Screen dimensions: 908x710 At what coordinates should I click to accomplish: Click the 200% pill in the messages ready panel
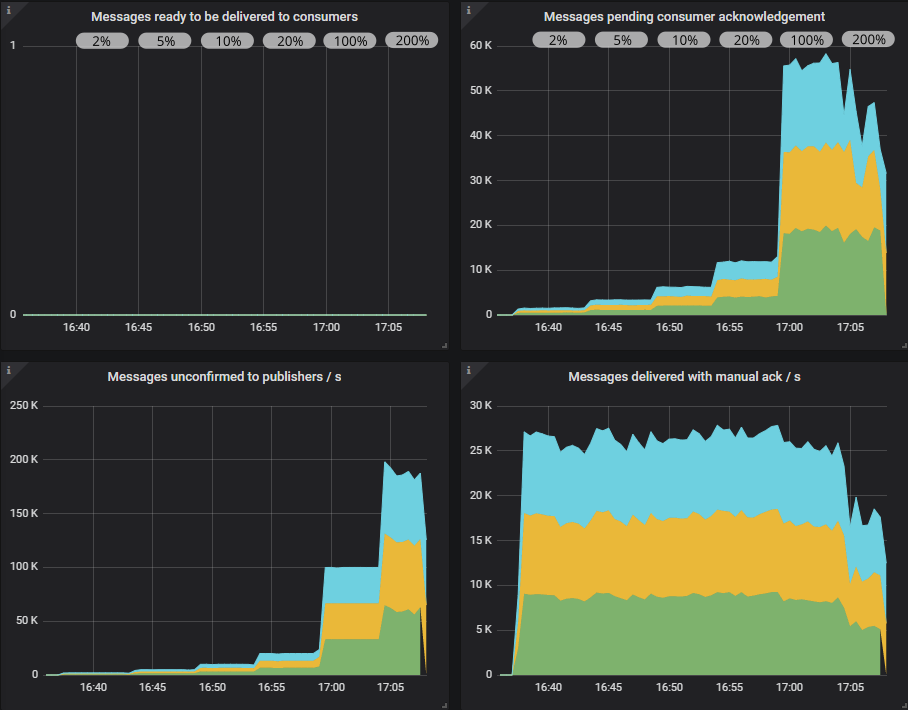411,40
